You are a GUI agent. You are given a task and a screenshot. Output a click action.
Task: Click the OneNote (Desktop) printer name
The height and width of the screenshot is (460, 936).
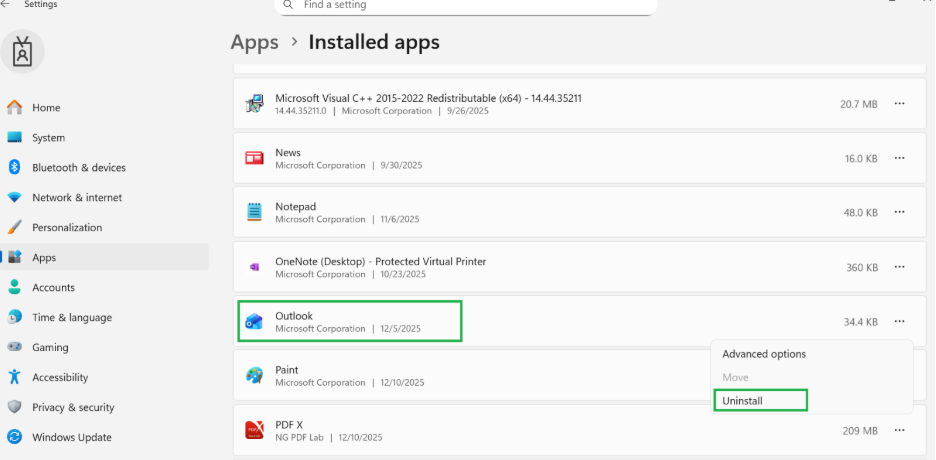click(x=380, y=261)
